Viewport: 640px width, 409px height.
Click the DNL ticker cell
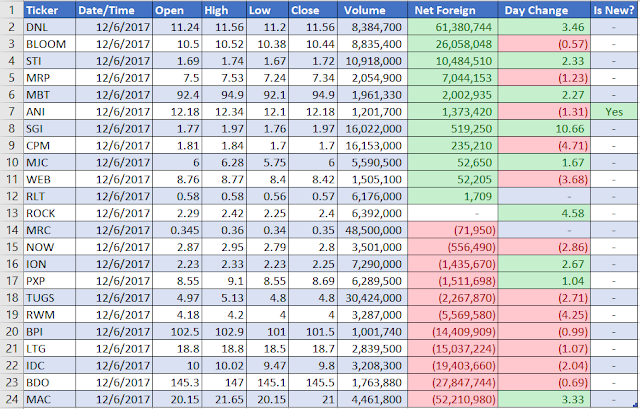click(49, 27)
